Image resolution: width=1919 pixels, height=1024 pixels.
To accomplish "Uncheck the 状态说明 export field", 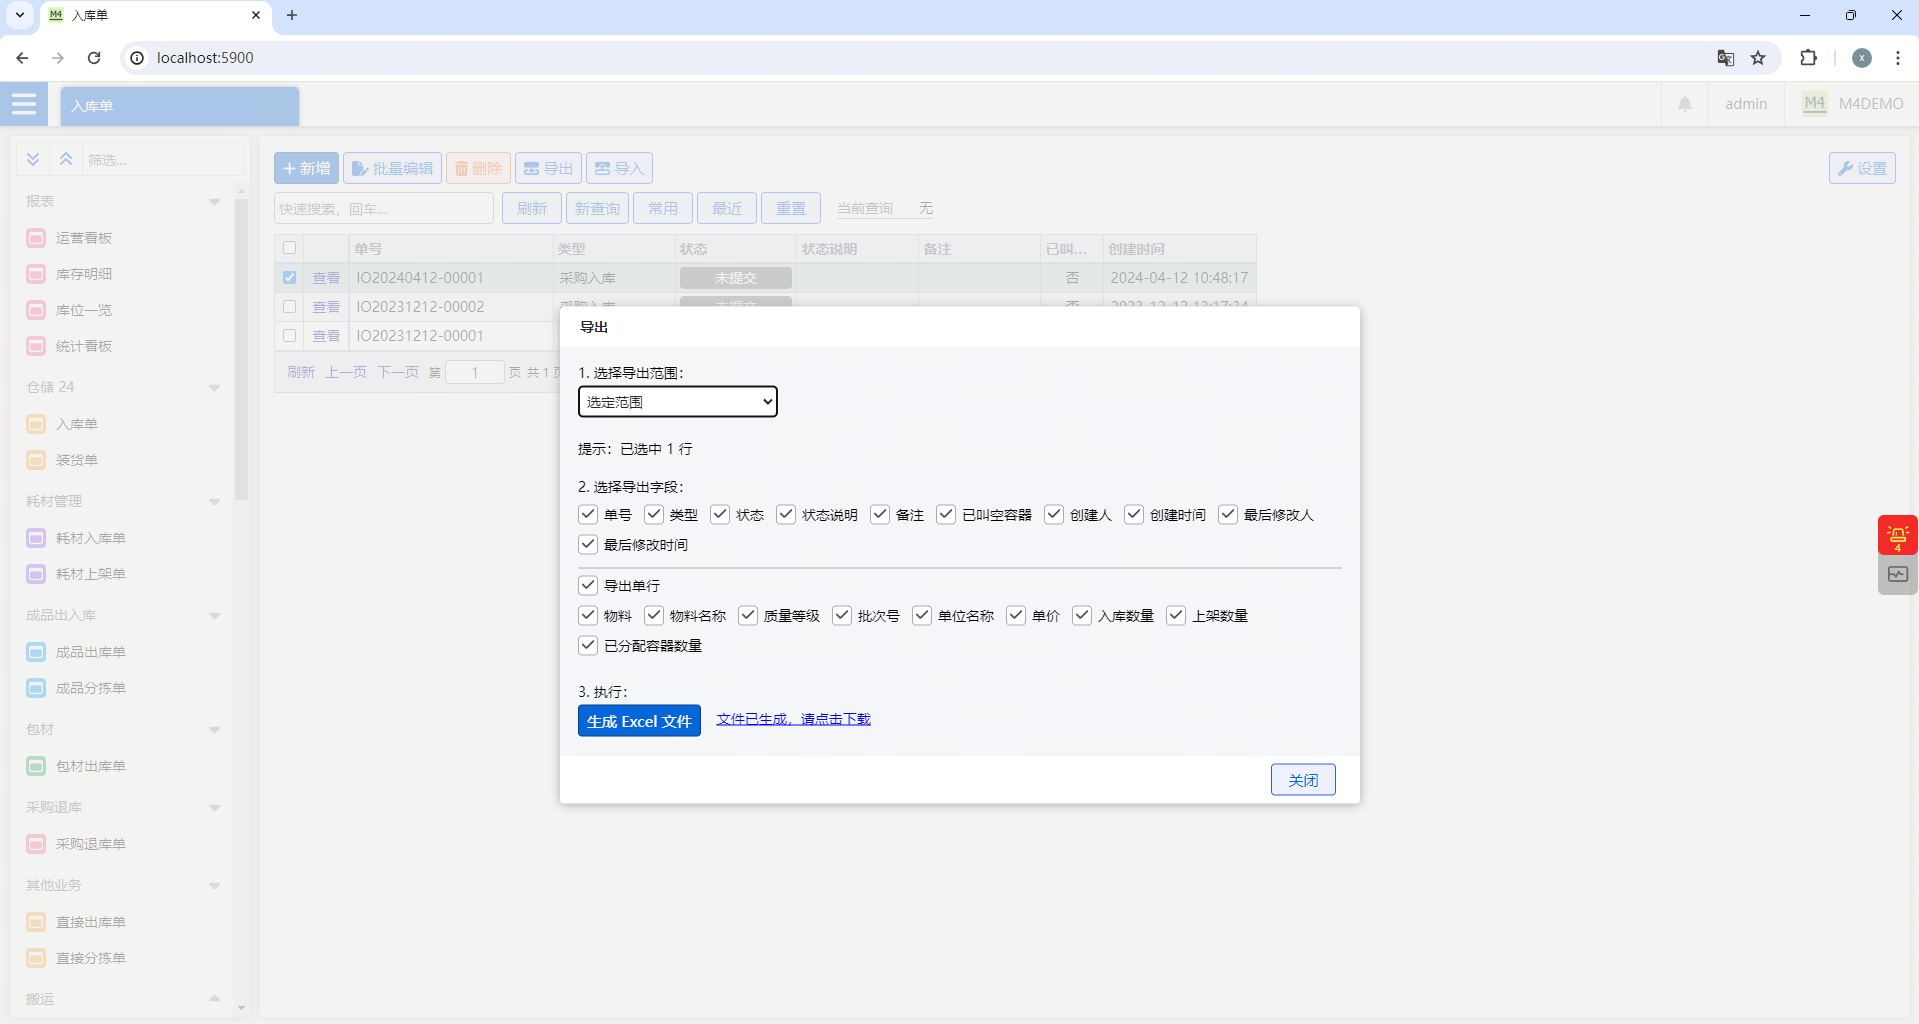I will (x=786, y=514).
